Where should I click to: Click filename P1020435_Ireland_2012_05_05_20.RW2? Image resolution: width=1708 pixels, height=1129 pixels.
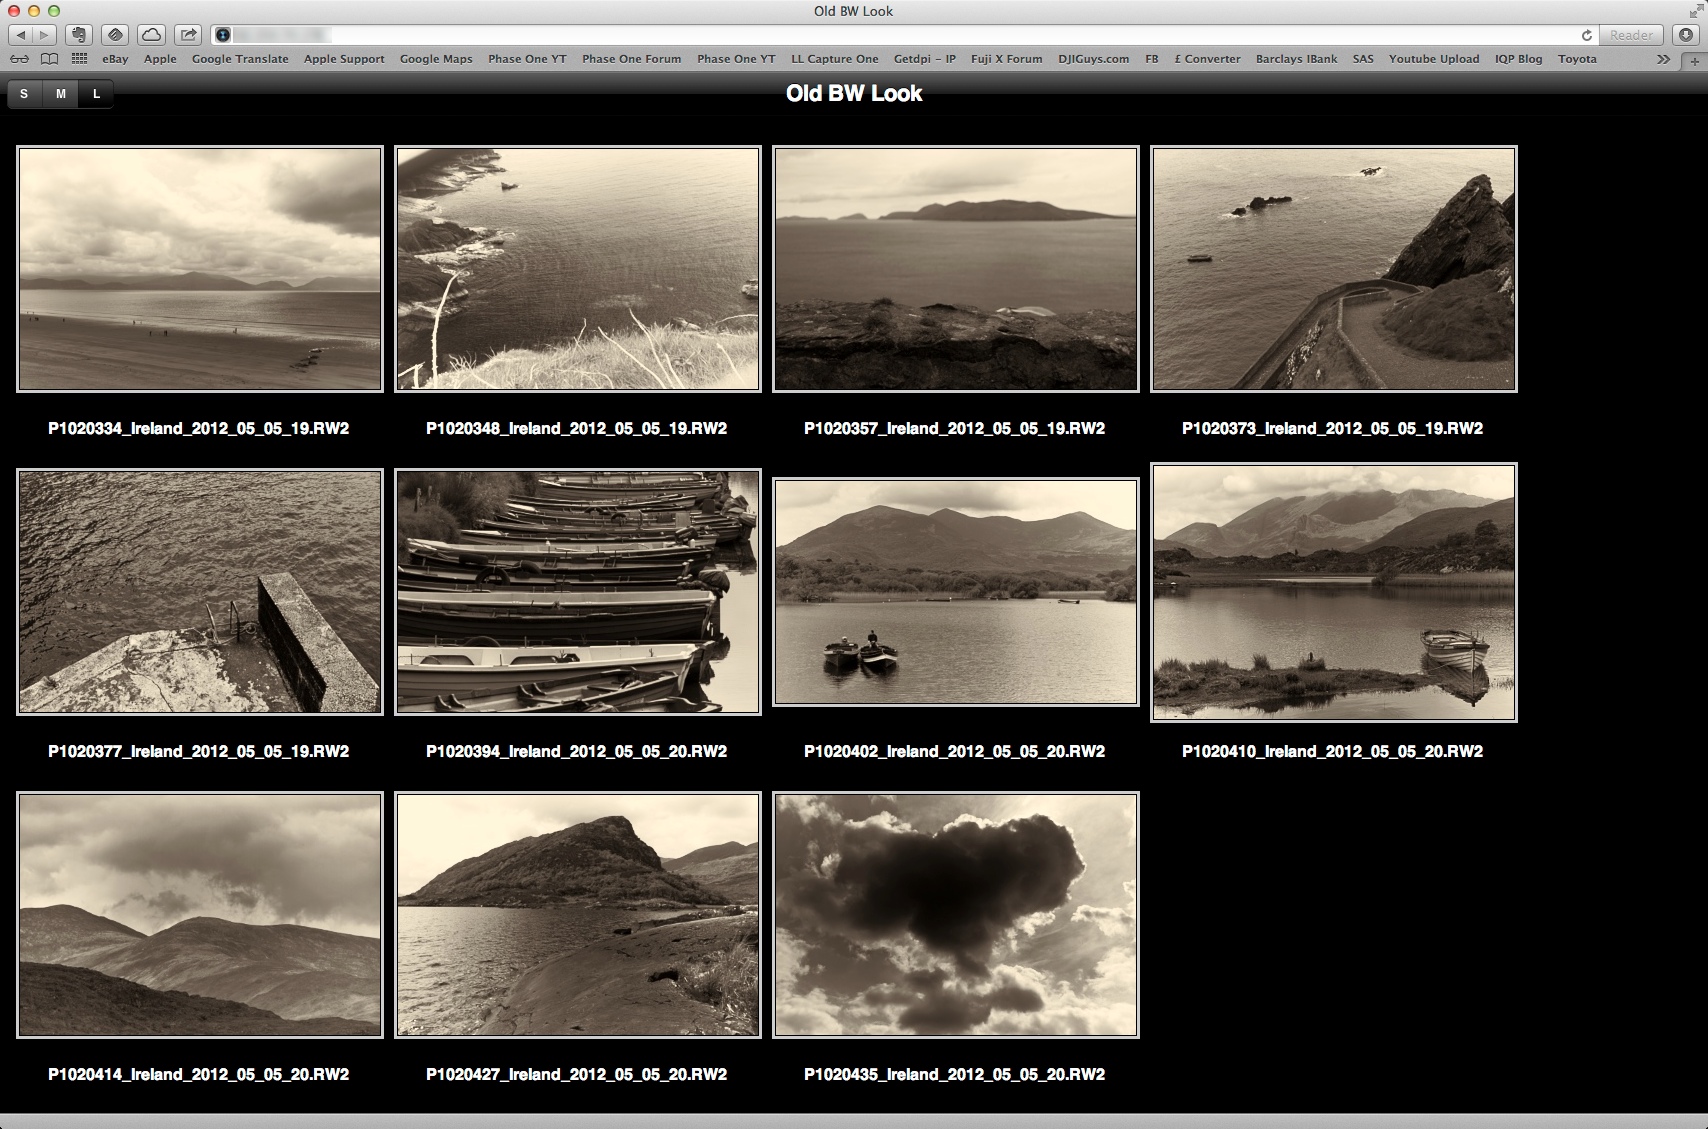[x=955, y=1074]
